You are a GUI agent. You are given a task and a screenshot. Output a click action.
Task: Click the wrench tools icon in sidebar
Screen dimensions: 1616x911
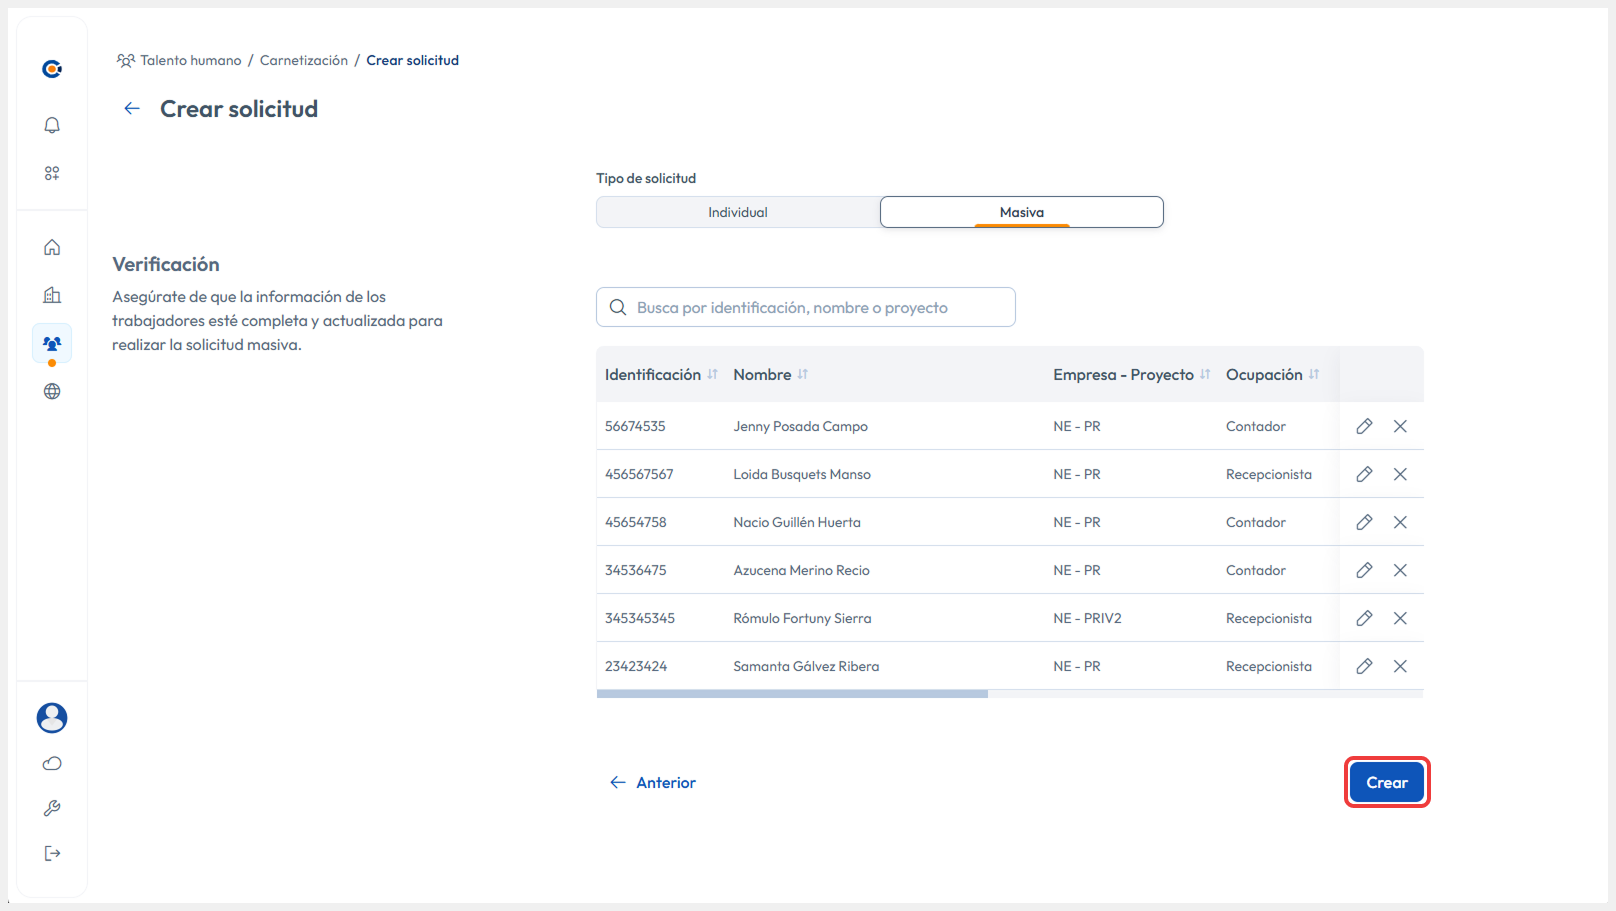click(x=52, y=808)
